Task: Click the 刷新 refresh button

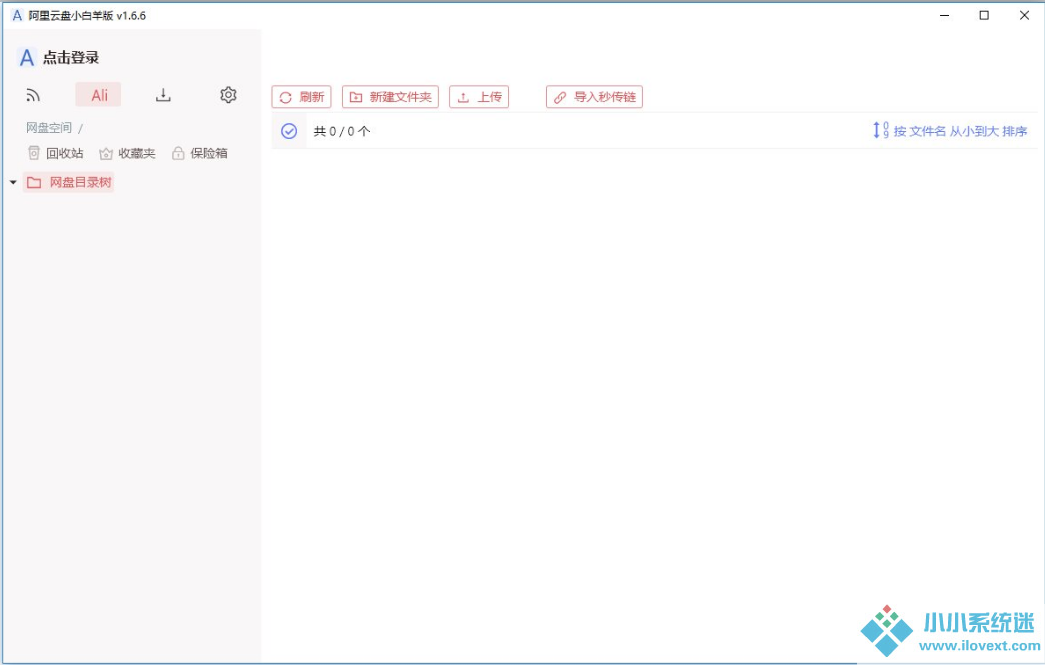Action: [x=301, y=97]
